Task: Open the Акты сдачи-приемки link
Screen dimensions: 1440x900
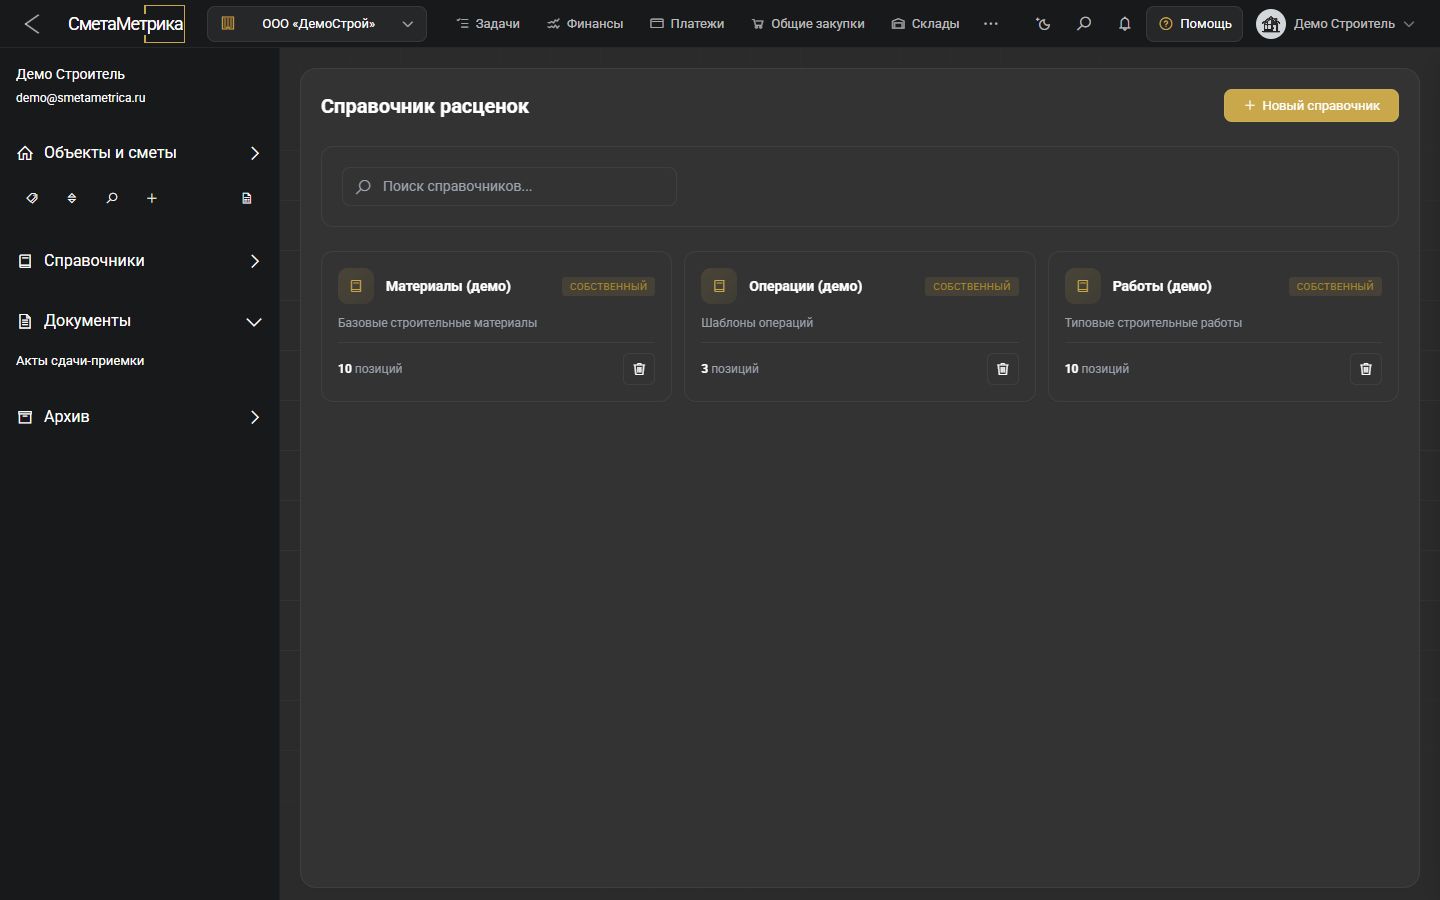Action: coord(80,361)
